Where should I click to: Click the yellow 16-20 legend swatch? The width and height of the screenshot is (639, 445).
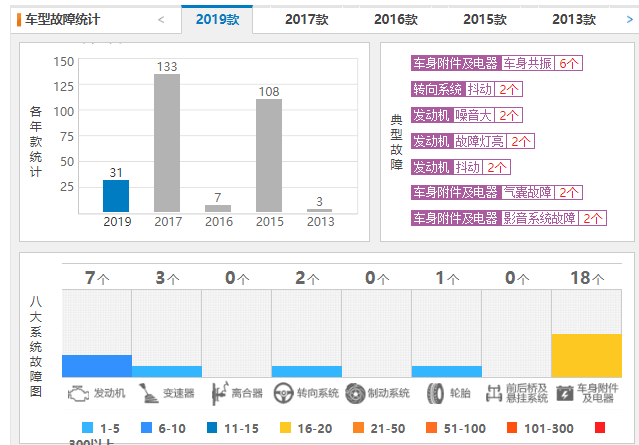click(x=286, y=427)
